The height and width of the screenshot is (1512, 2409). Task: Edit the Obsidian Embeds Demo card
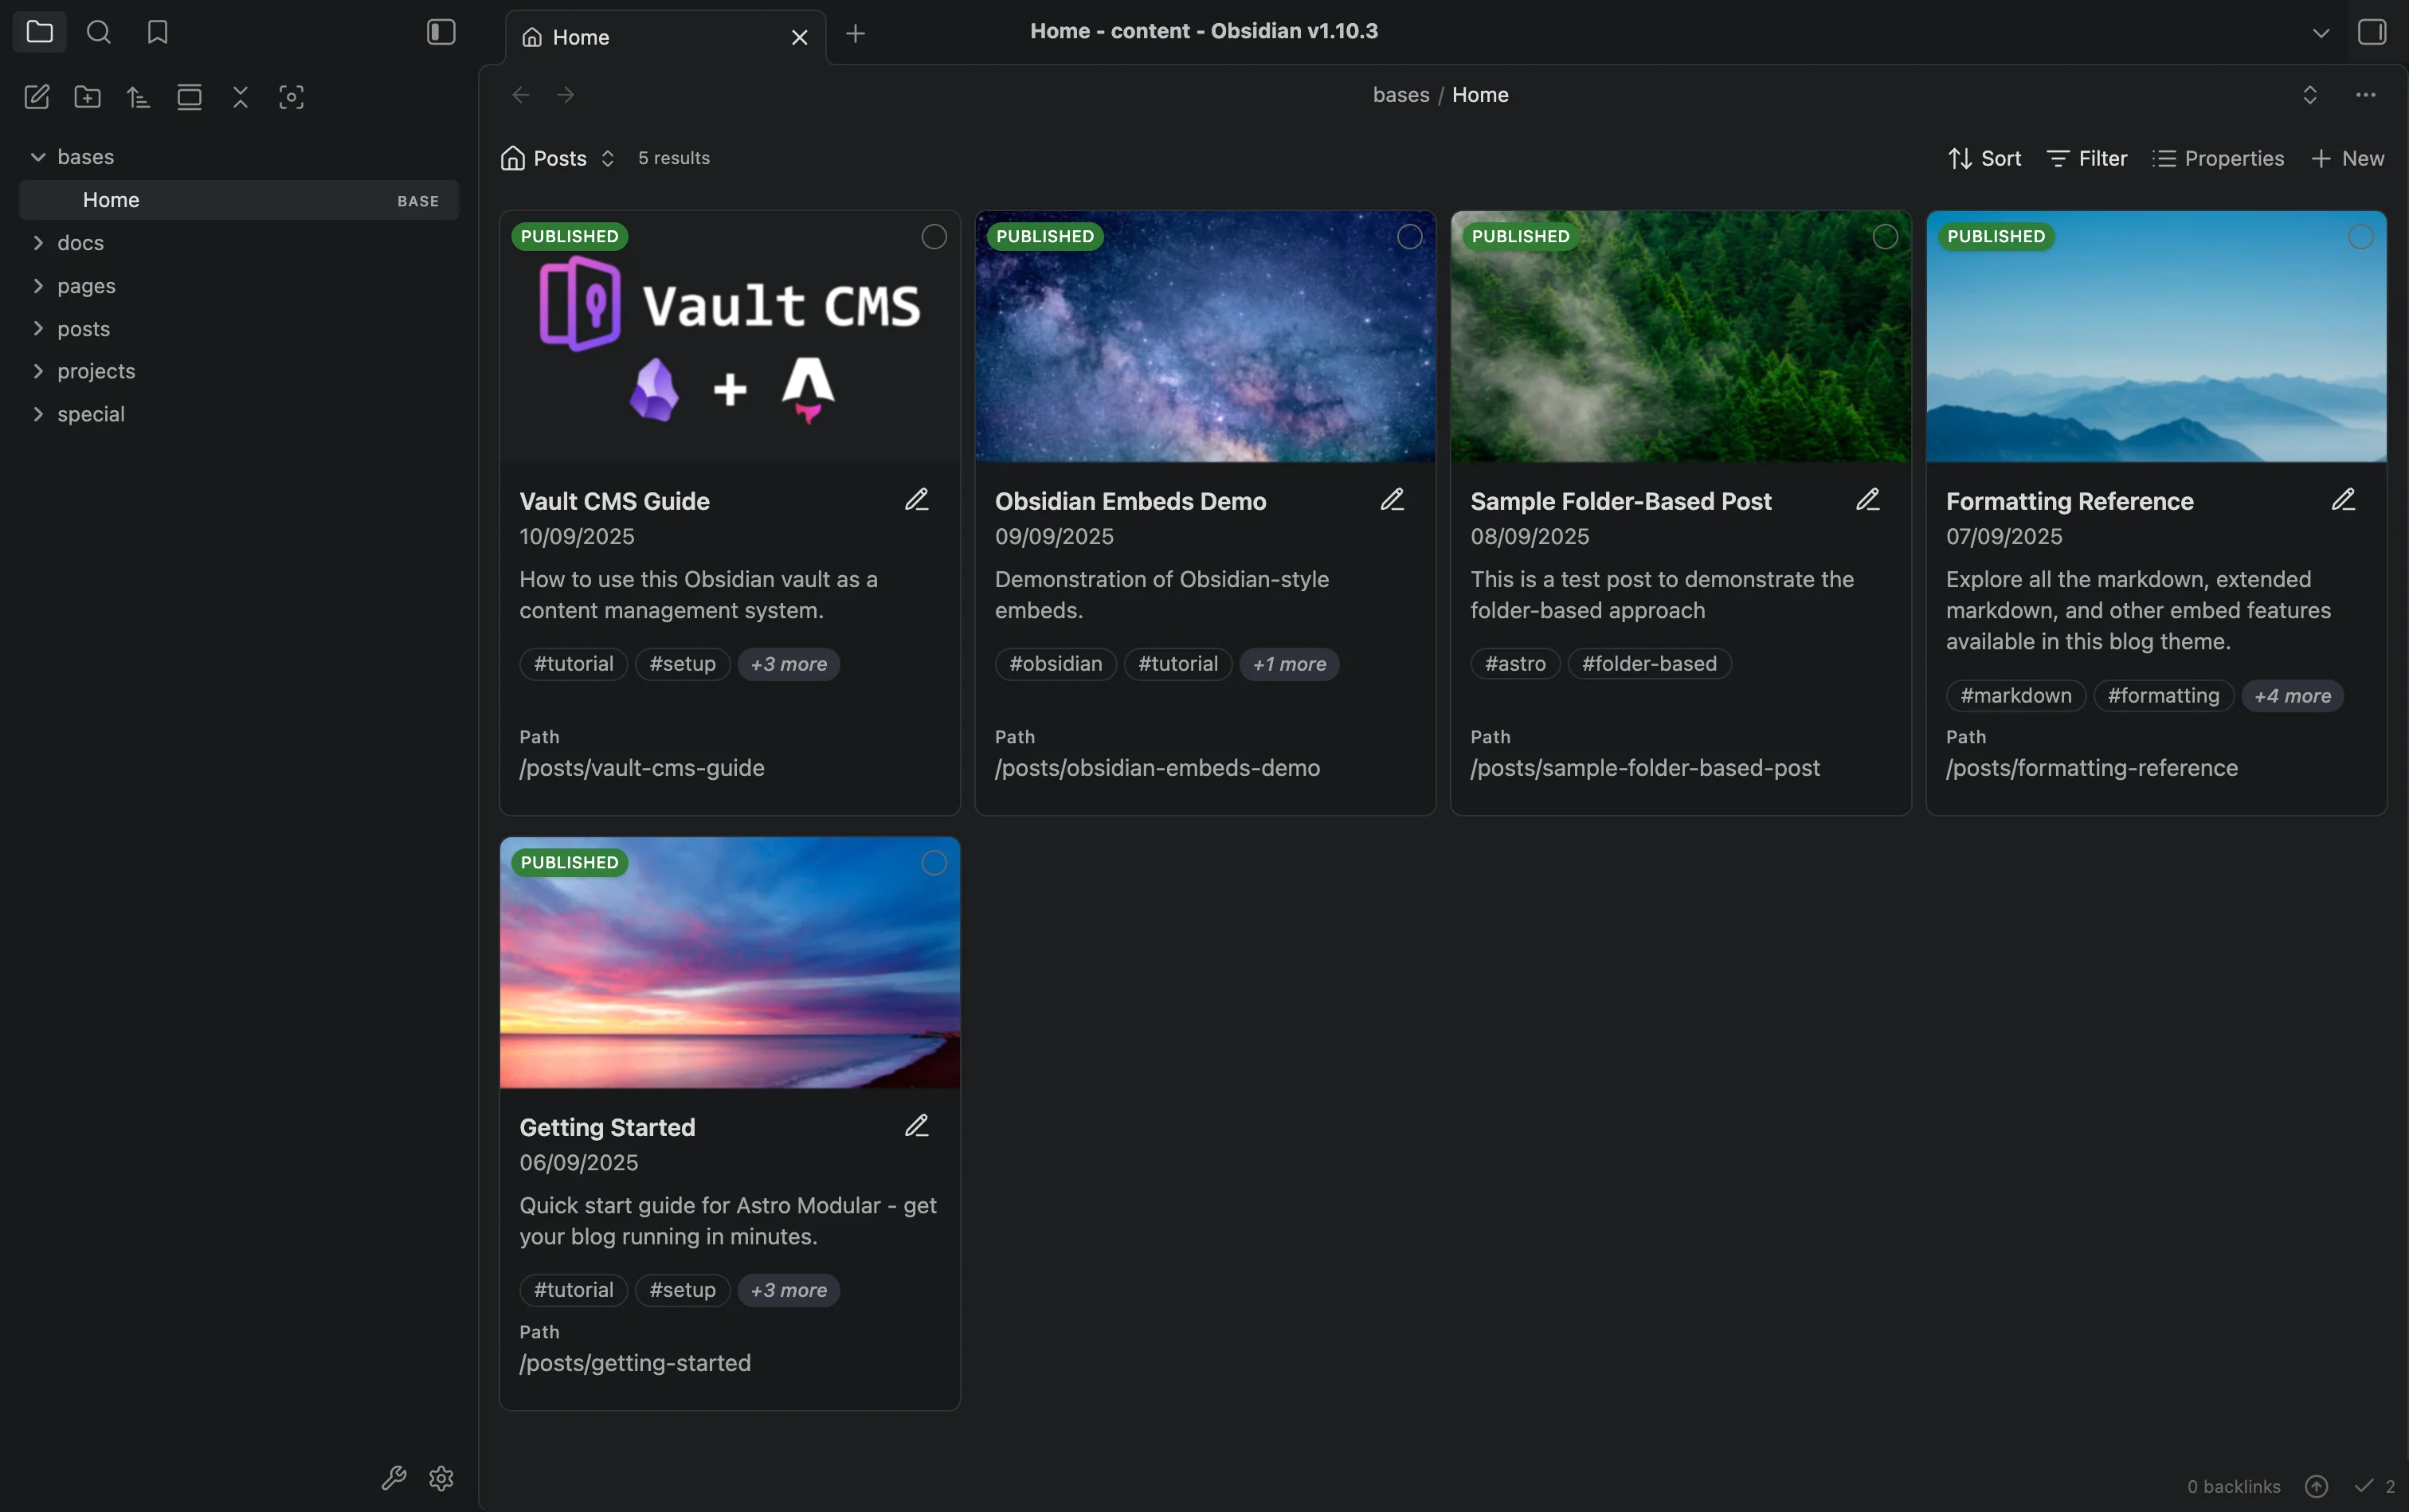[1393, 500]
